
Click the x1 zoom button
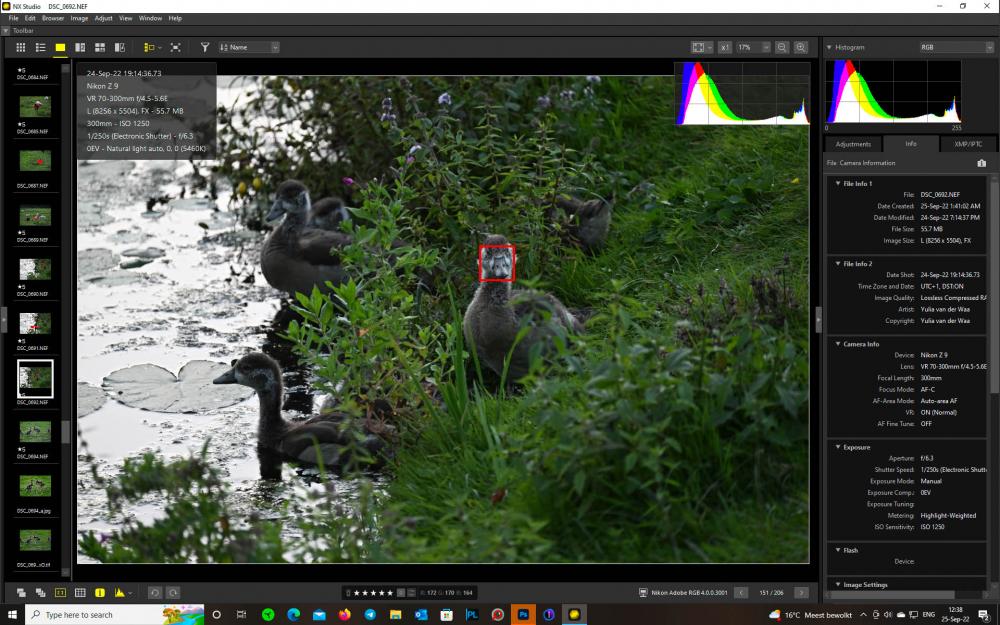point(724,47)
